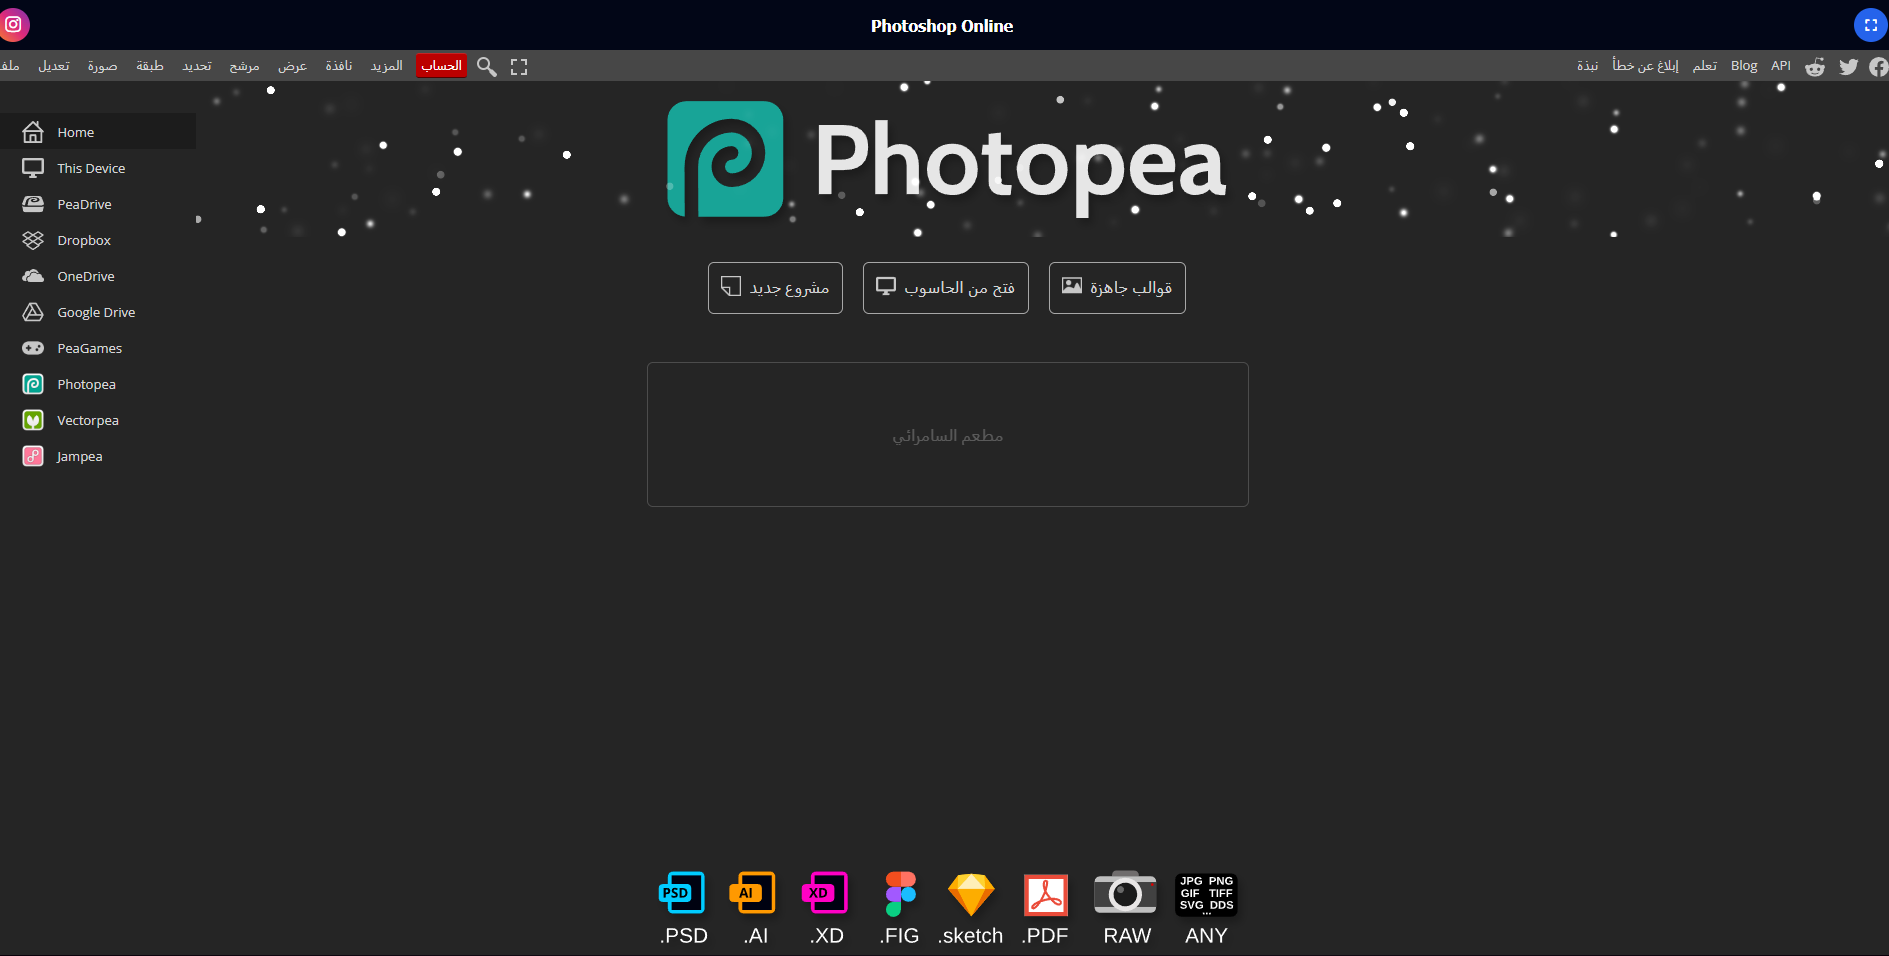The width and height of the screenshot is (1889, 956).
Task: Click the RAW camera icon
Action: 1125,894
